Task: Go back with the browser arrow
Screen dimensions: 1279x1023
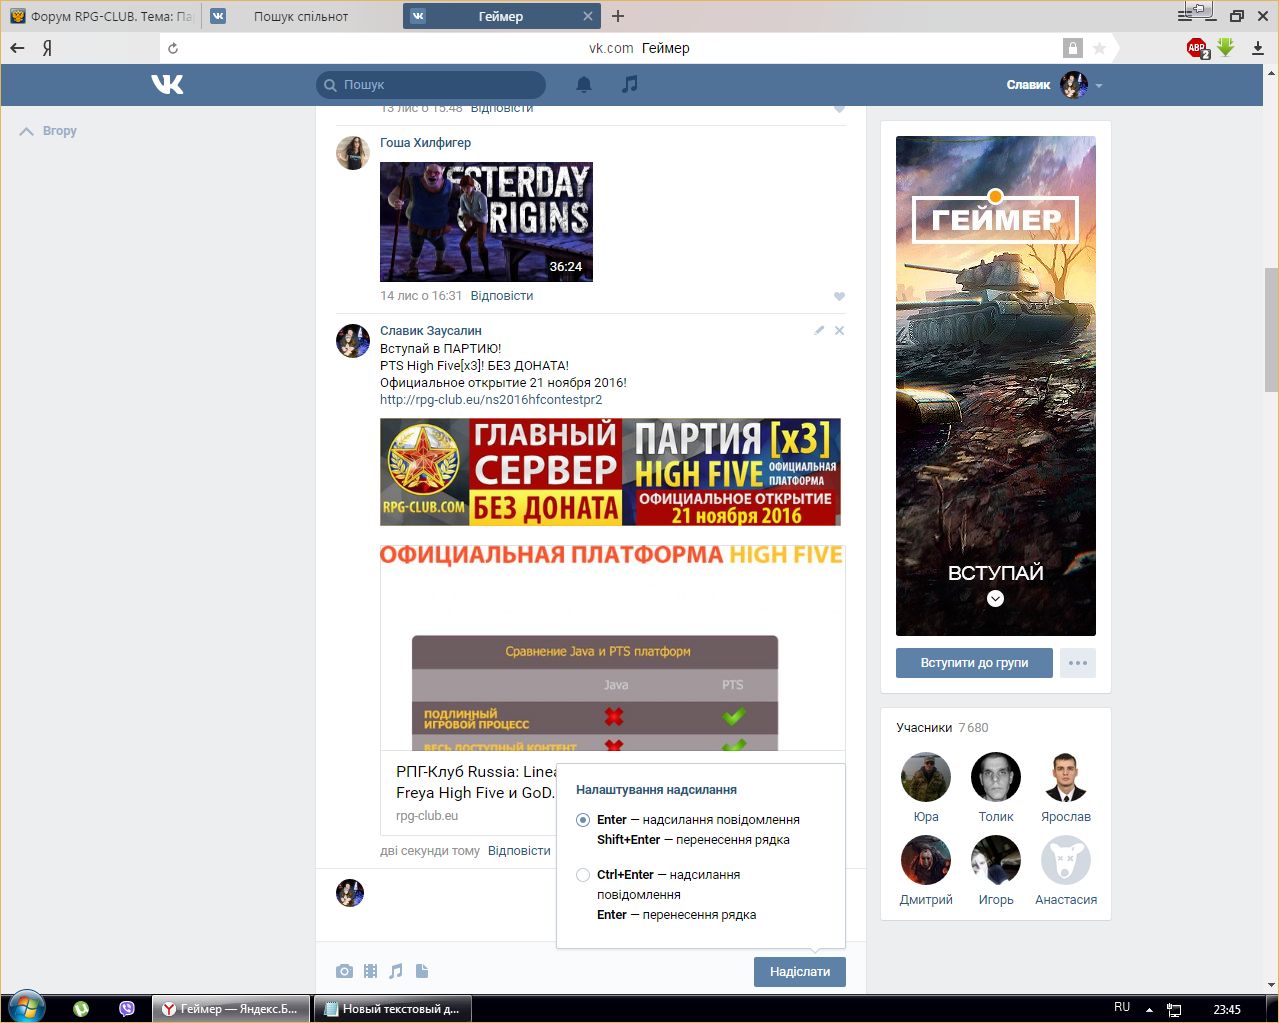Action: (17, 48)
